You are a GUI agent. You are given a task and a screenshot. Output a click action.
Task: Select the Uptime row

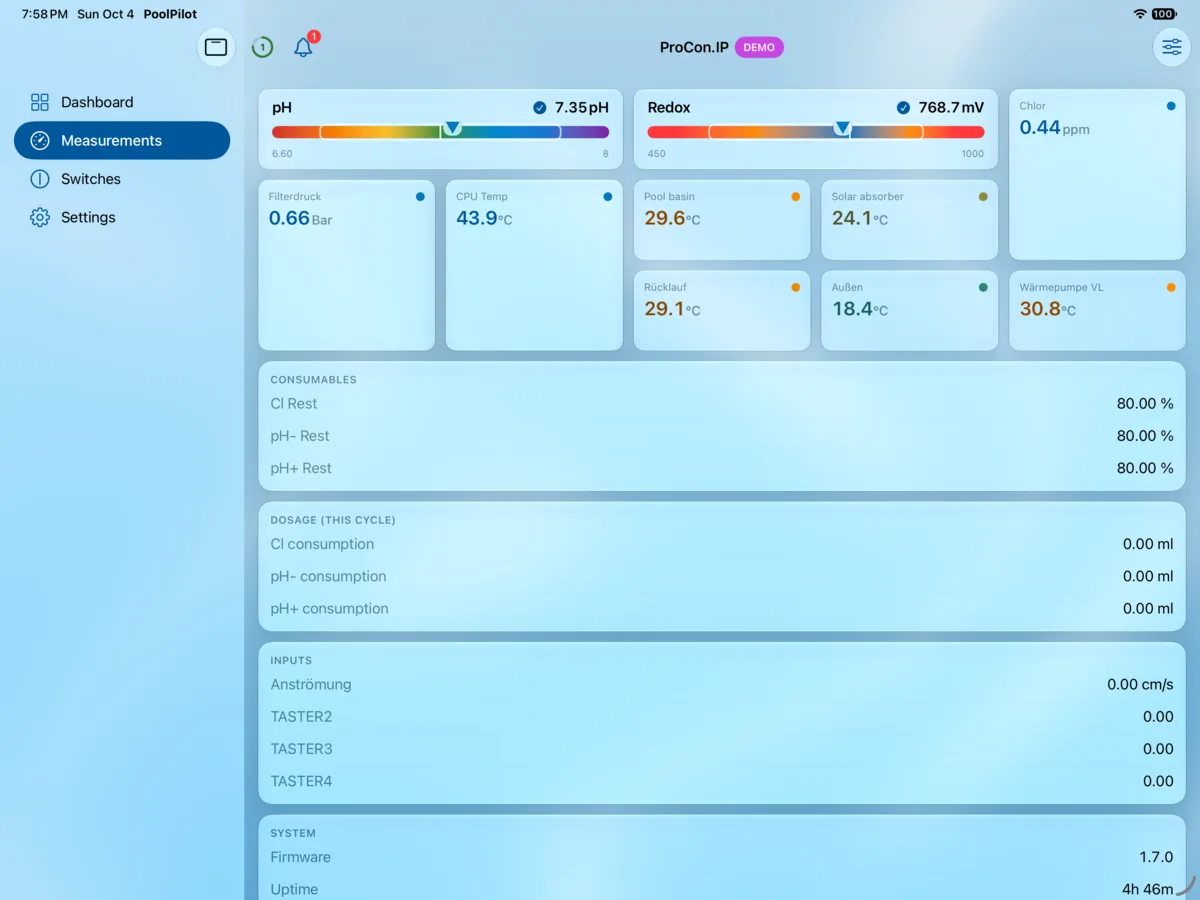(x=722, y=889)
